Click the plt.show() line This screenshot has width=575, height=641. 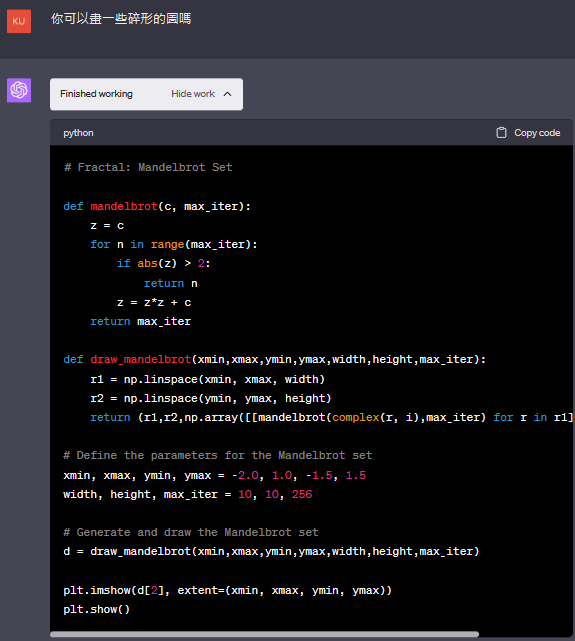(96, 610)
